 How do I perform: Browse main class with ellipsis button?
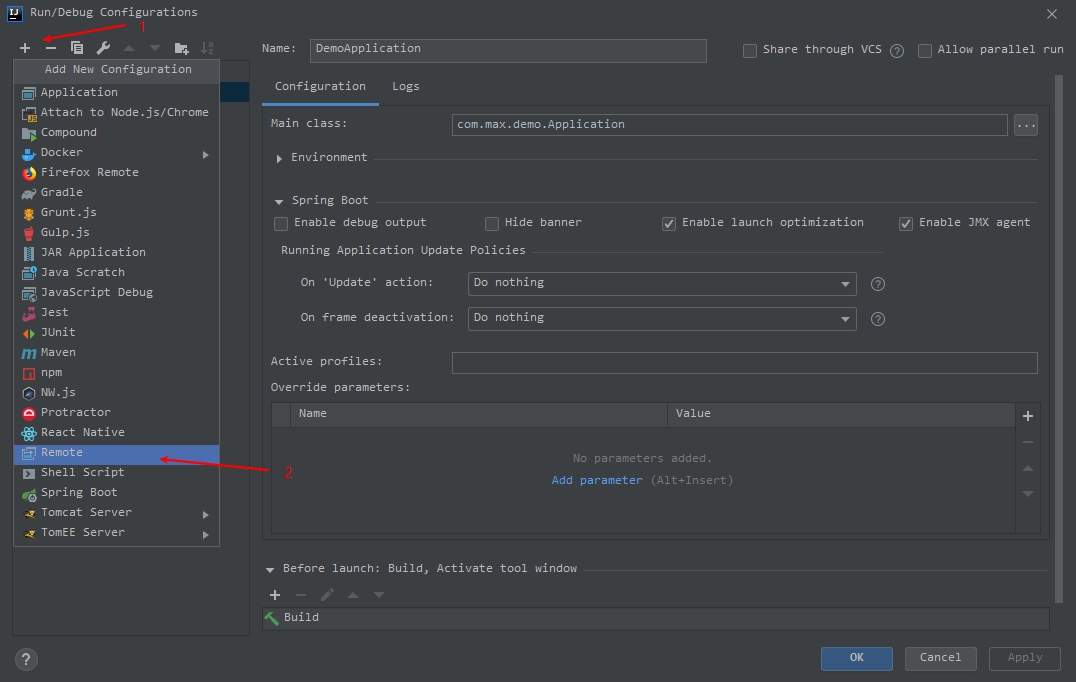coord(1026,125)
